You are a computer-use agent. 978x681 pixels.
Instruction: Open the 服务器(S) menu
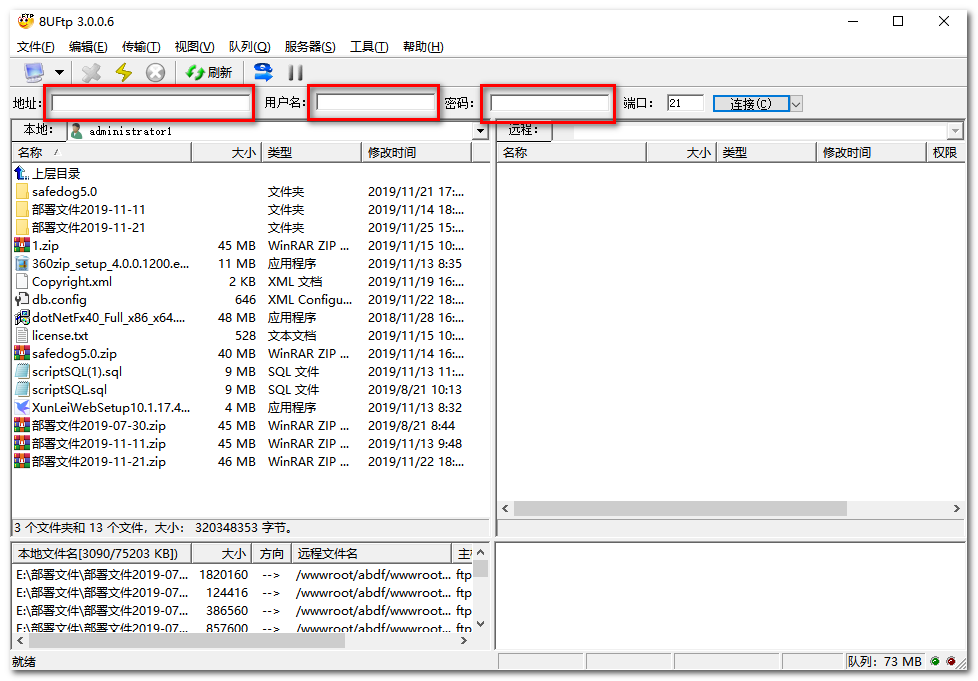(310, 47)
